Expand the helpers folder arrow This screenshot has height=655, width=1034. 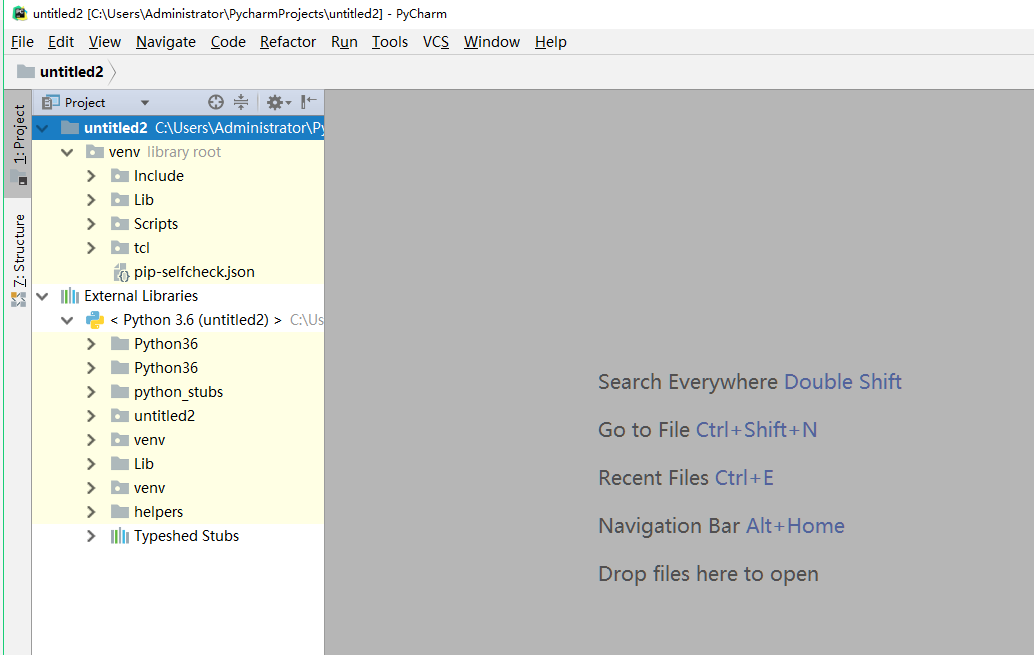pos(92,512)
